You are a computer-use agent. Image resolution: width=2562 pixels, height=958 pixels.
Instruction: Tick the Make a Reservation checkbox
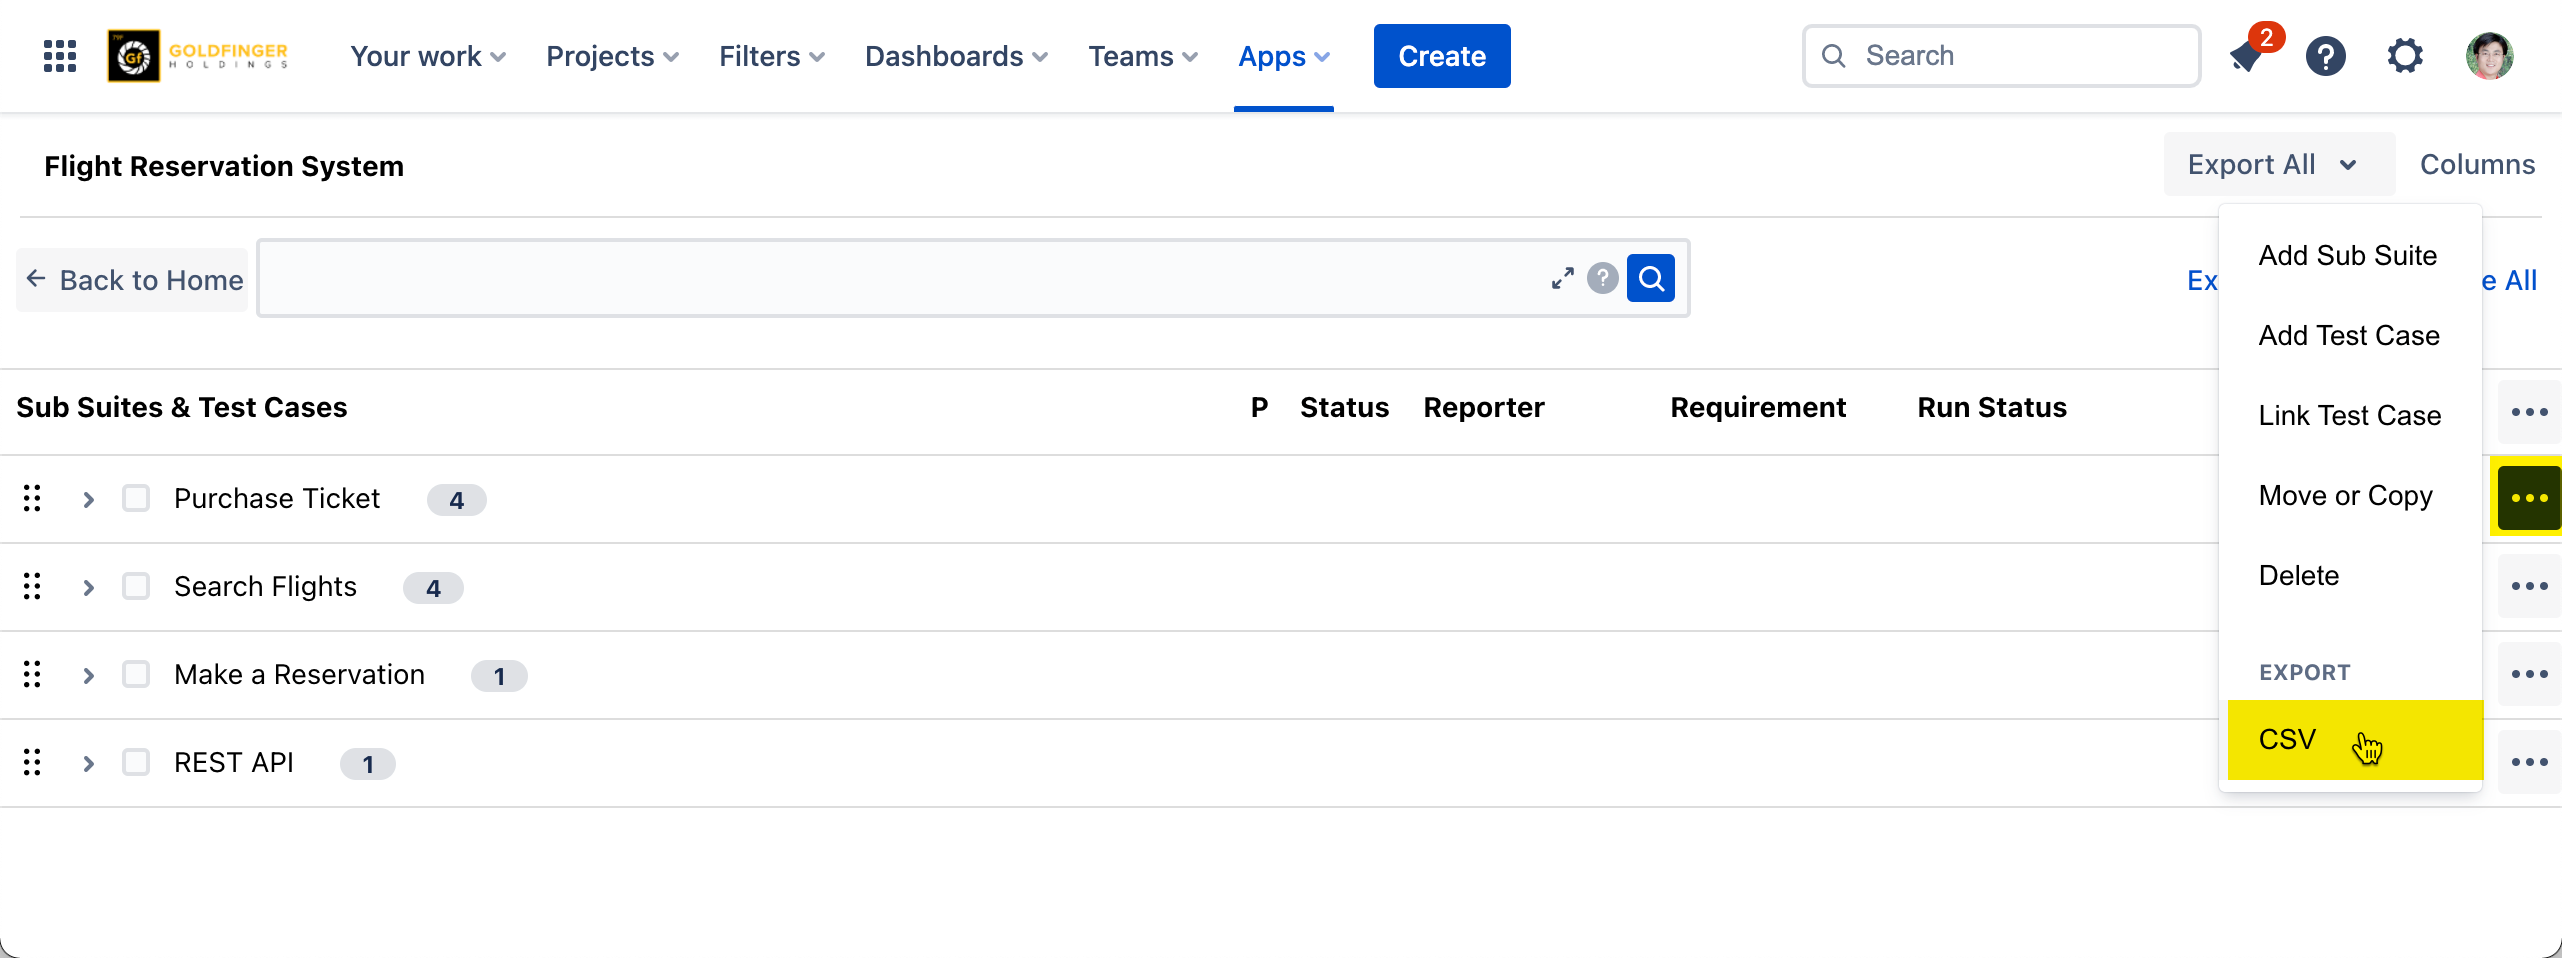[x=136, y=674]
